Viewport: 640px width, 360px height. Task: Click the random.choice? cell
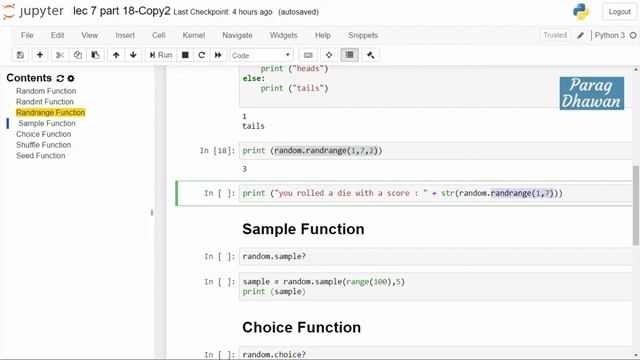tap(435, 353)
